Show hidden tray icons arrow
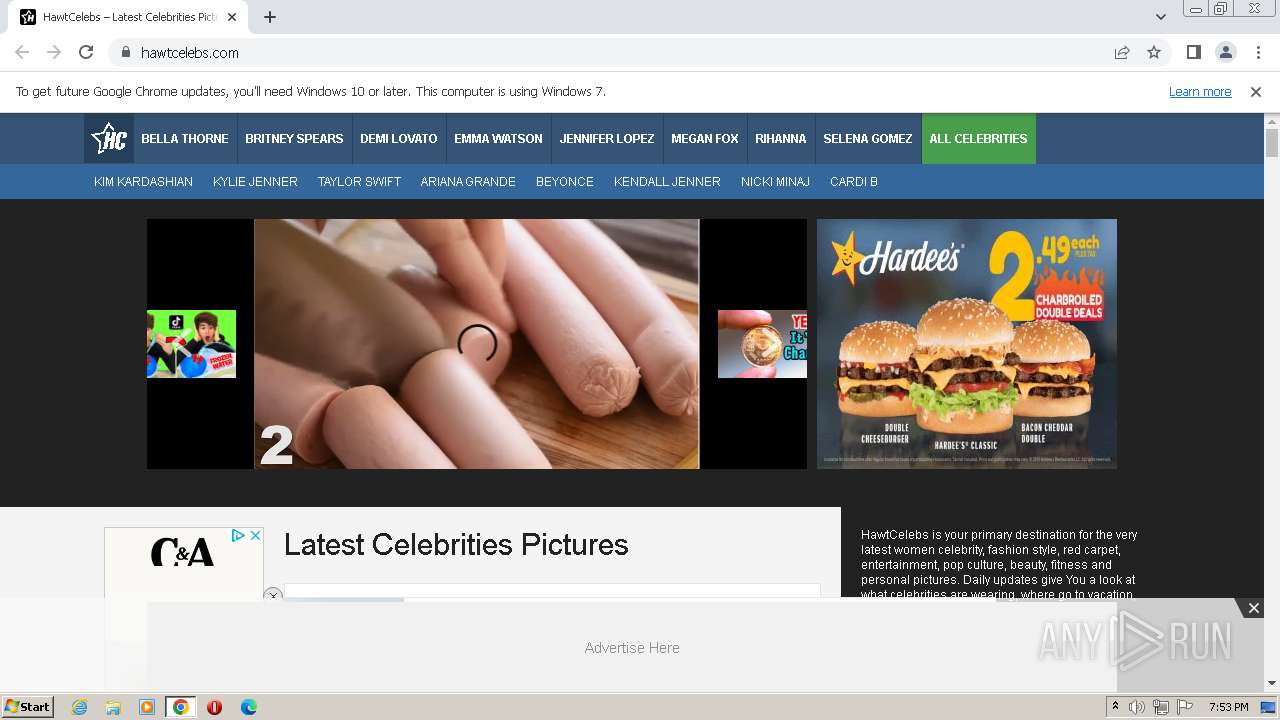Screen dimensions: 1280x720 coord(1116,707)
